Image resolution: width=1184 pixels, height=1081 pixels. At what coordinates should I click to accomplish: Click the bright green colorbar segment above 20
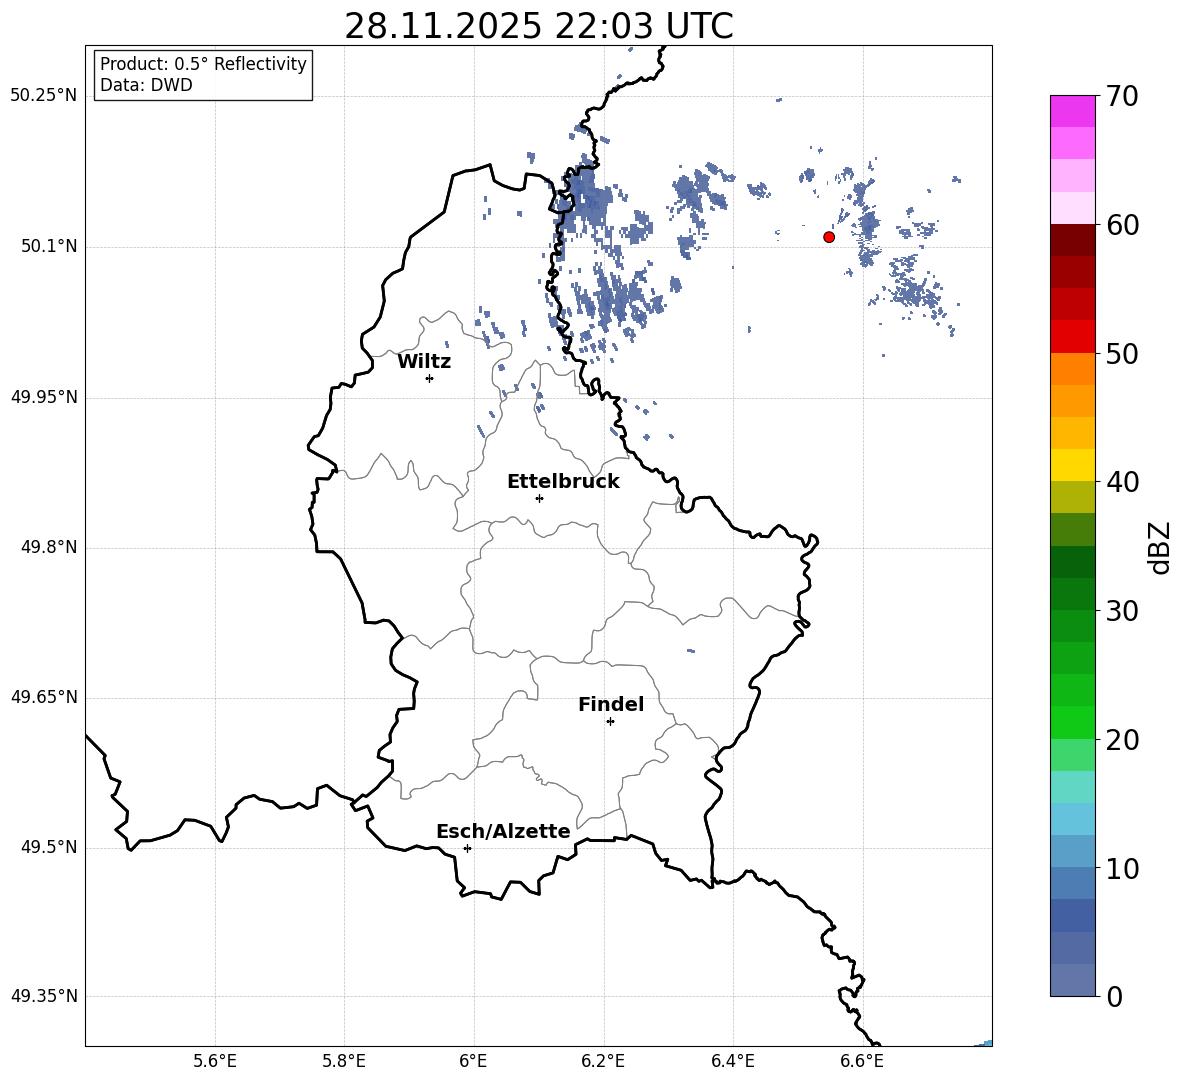click(x=1072, y=723)
